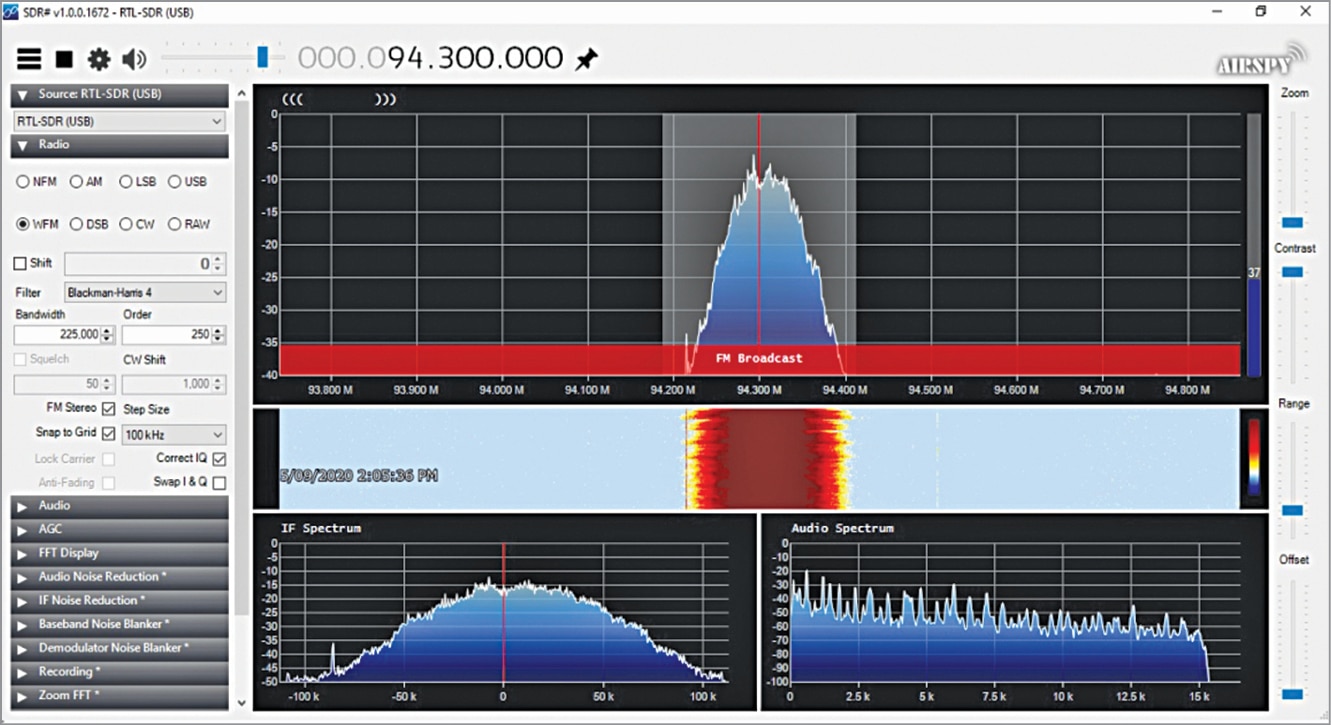The height and width of the screenshot is (725, 1331).
Task: Click the Bandwidth input field
Action: point(57,334)
